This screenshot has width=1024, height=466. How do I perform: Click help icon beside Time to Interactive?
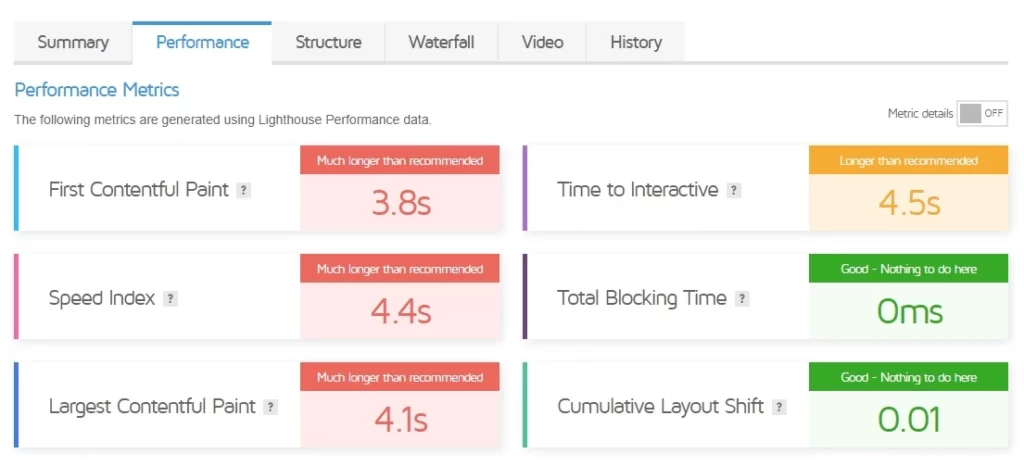(733, 191)
